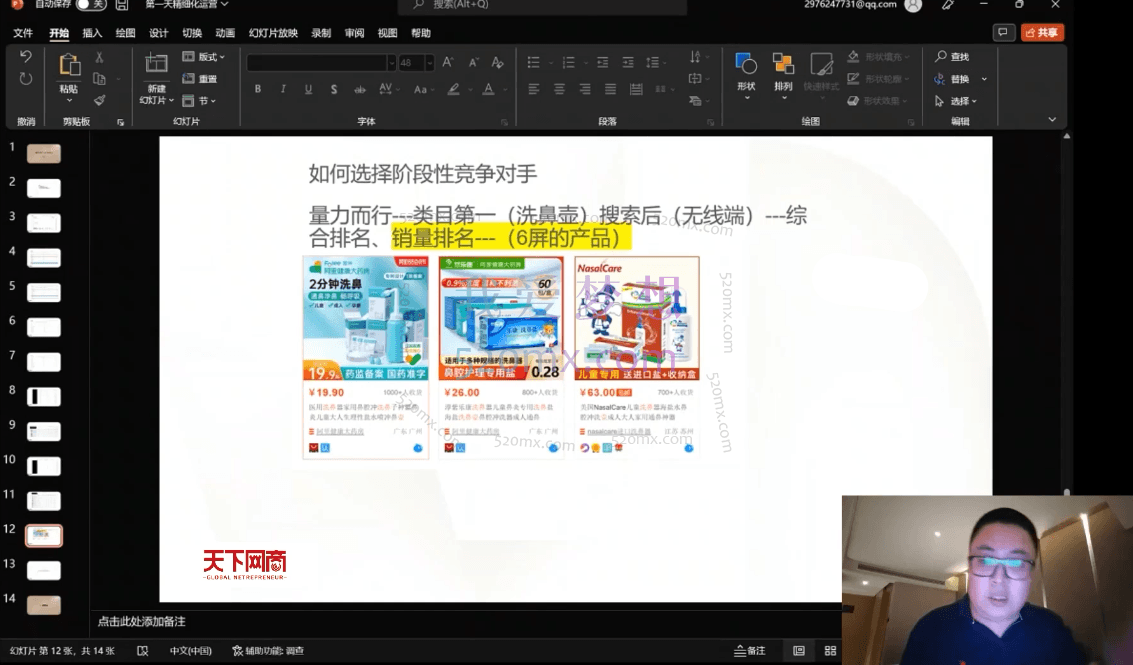Click Reset (重置) slide button

(200, 79)
